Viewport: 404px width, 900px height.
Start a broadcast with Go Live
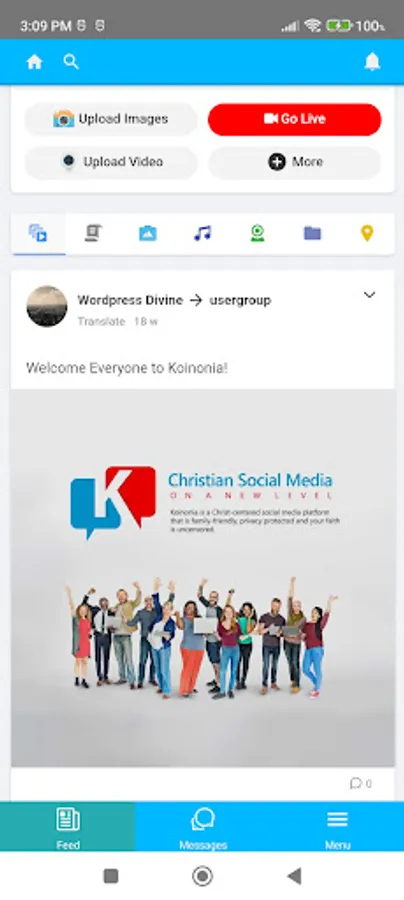[294, 119]
